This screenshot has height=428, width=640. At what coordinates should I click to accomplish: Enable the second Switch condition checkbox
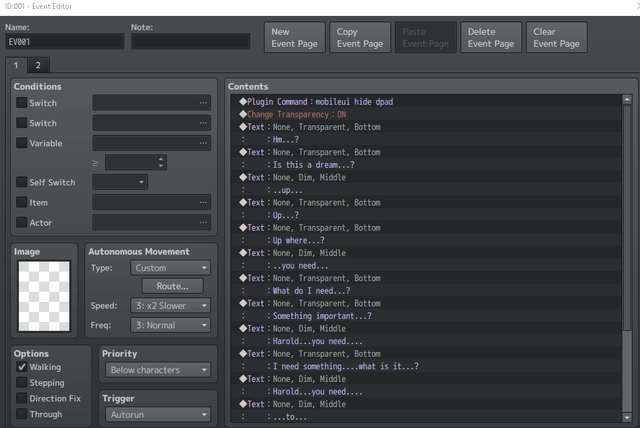[x=21, y=122]
